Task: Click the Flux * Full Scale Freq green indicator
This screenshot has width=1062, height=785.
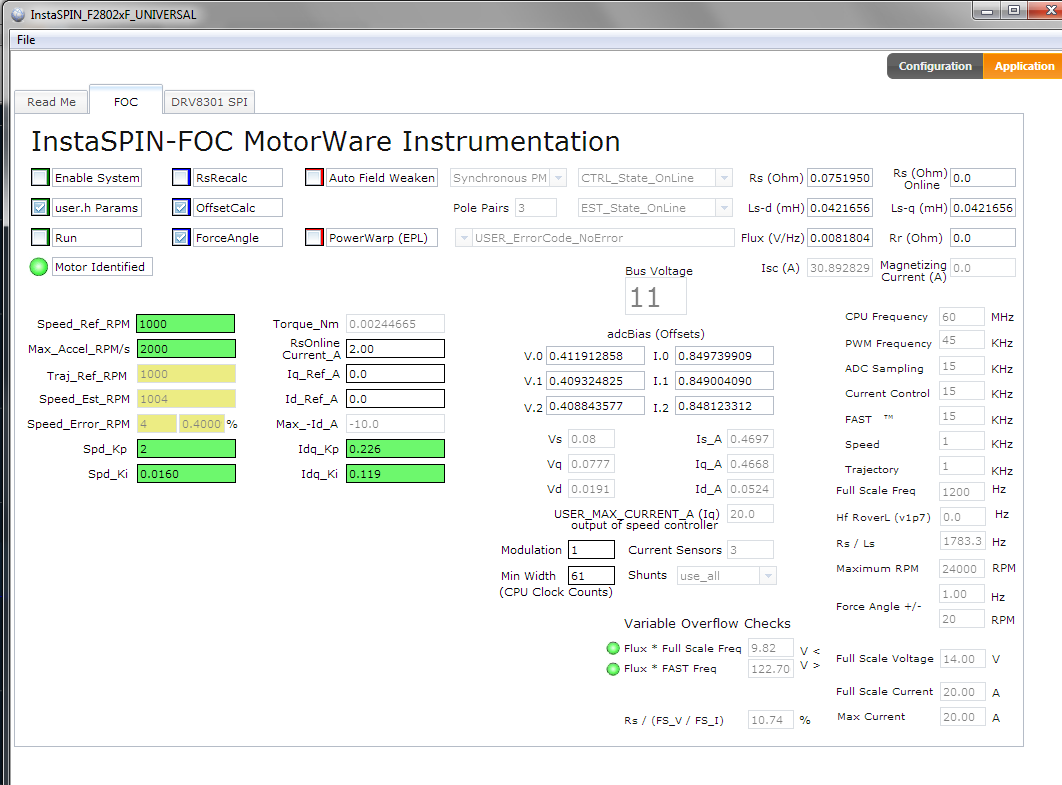Action: point(613,648)
